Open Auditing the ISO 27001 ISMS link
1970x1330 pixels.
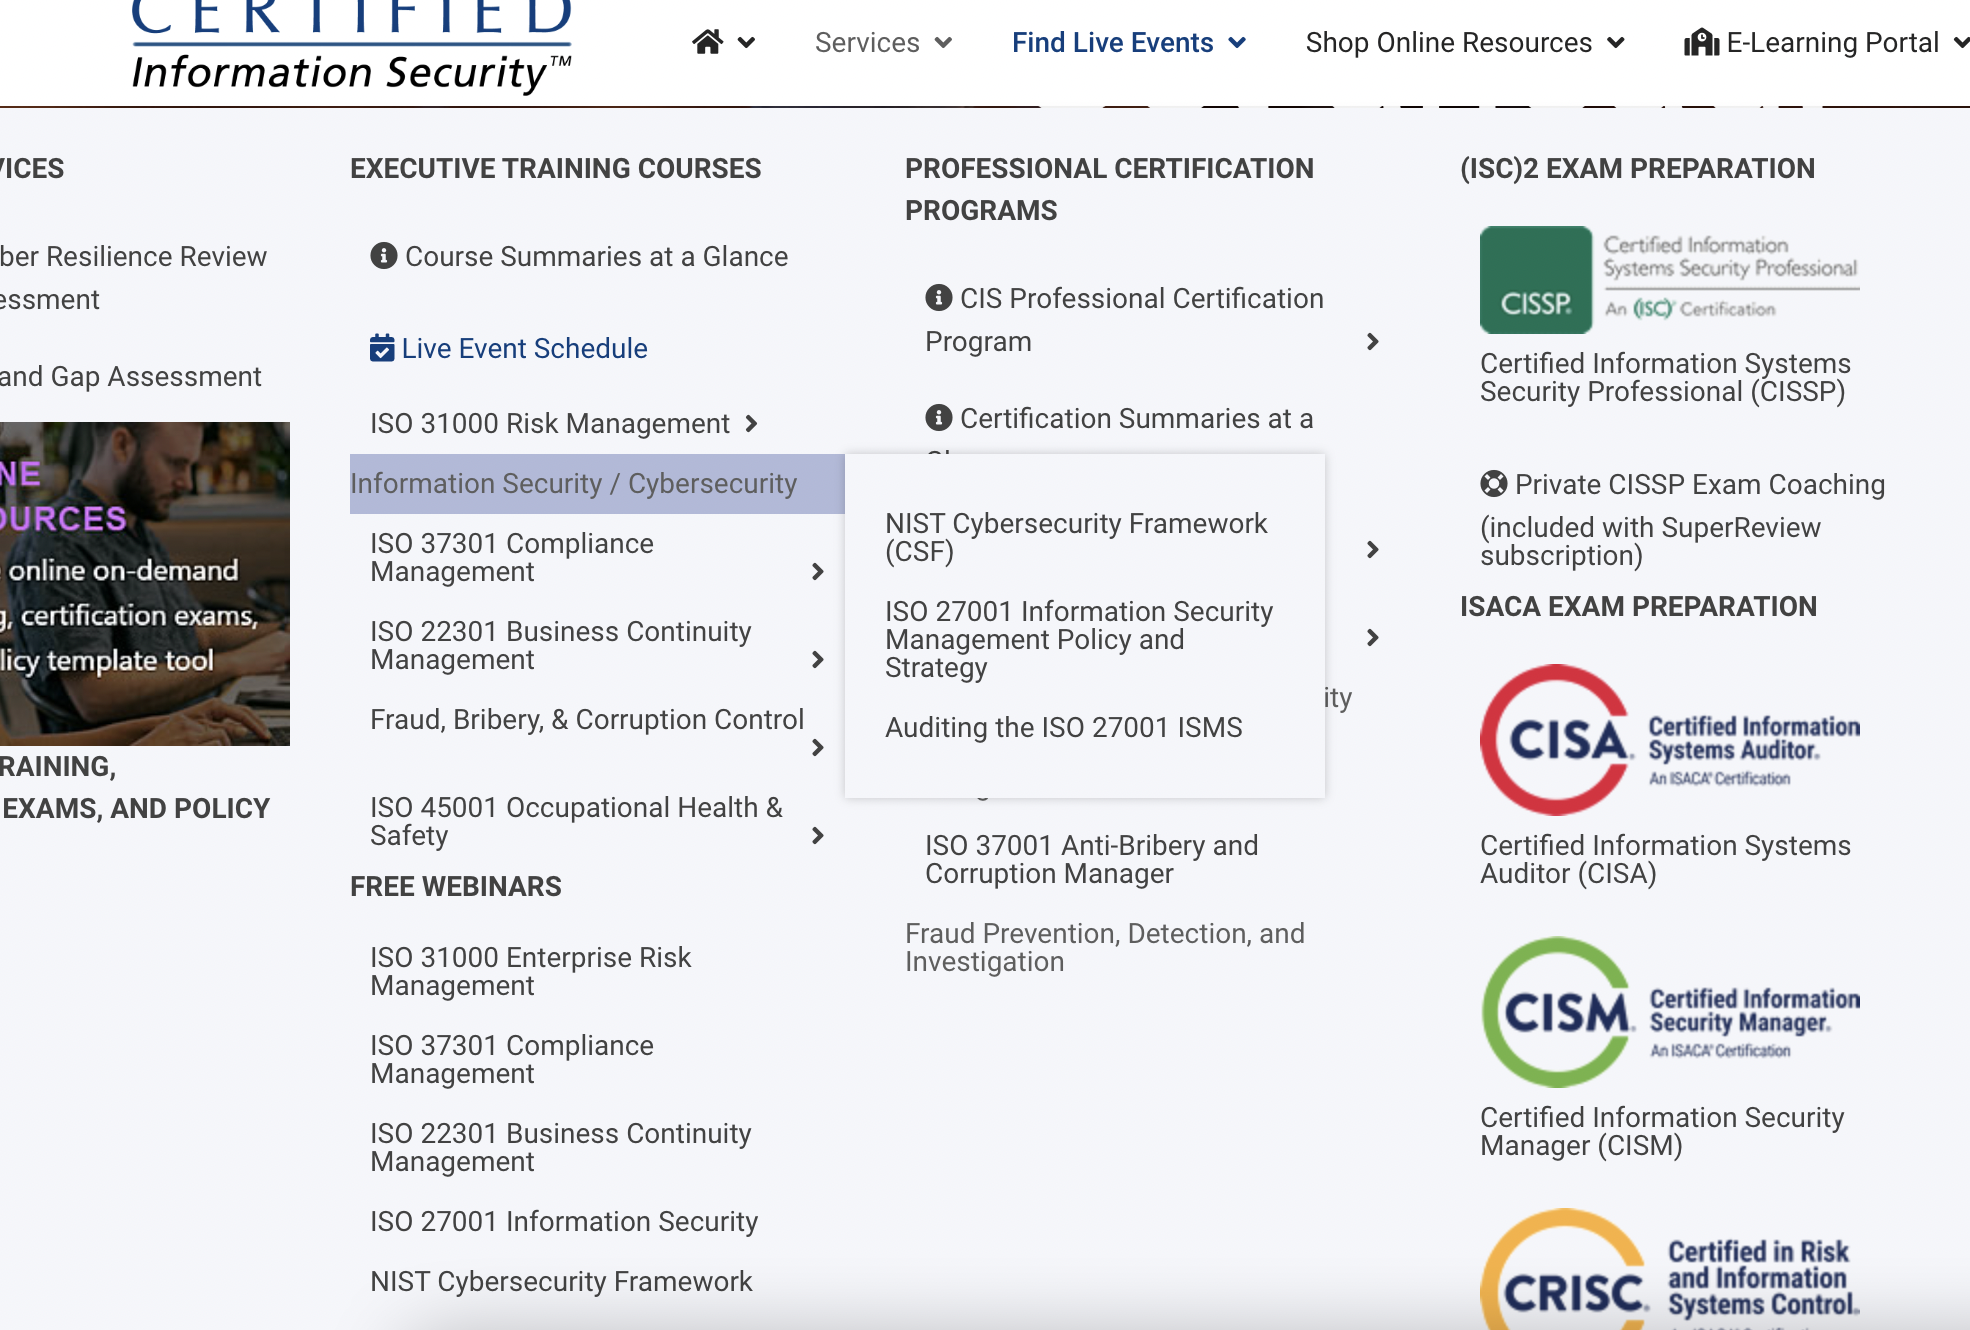[x=1063, y=728]
